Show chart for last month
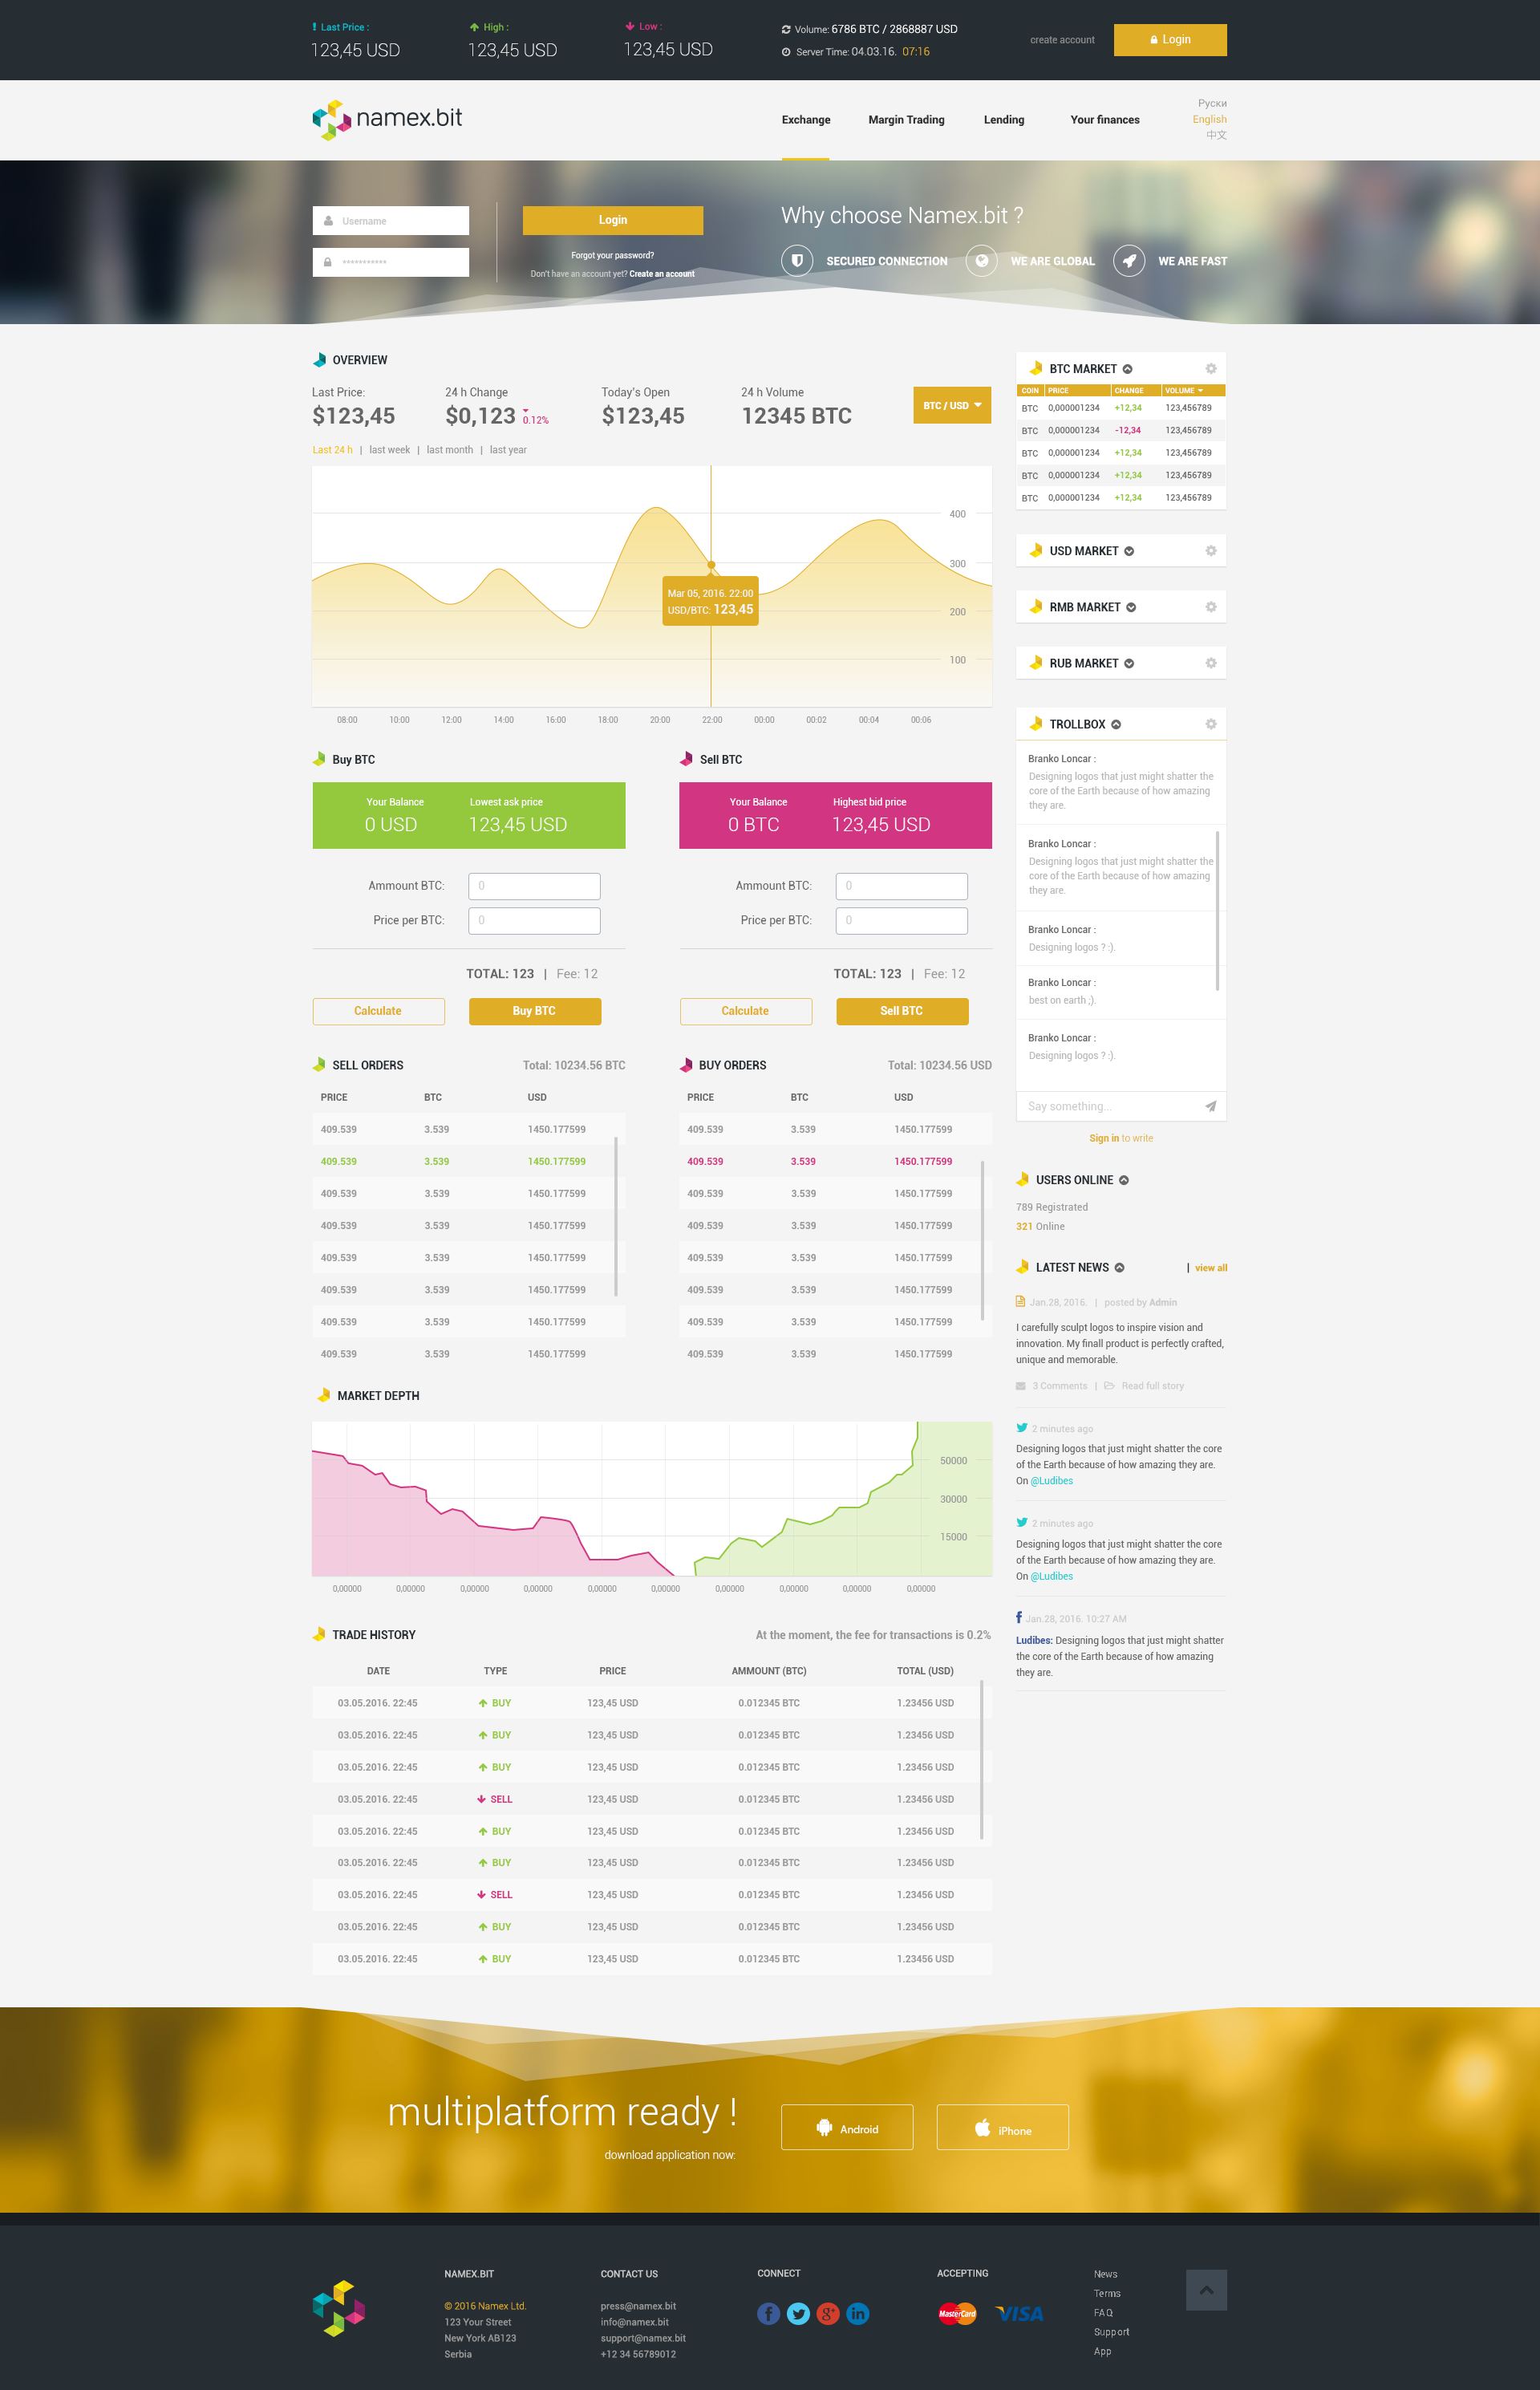Screen dimensions: 1540x2390 click(450, 450)
